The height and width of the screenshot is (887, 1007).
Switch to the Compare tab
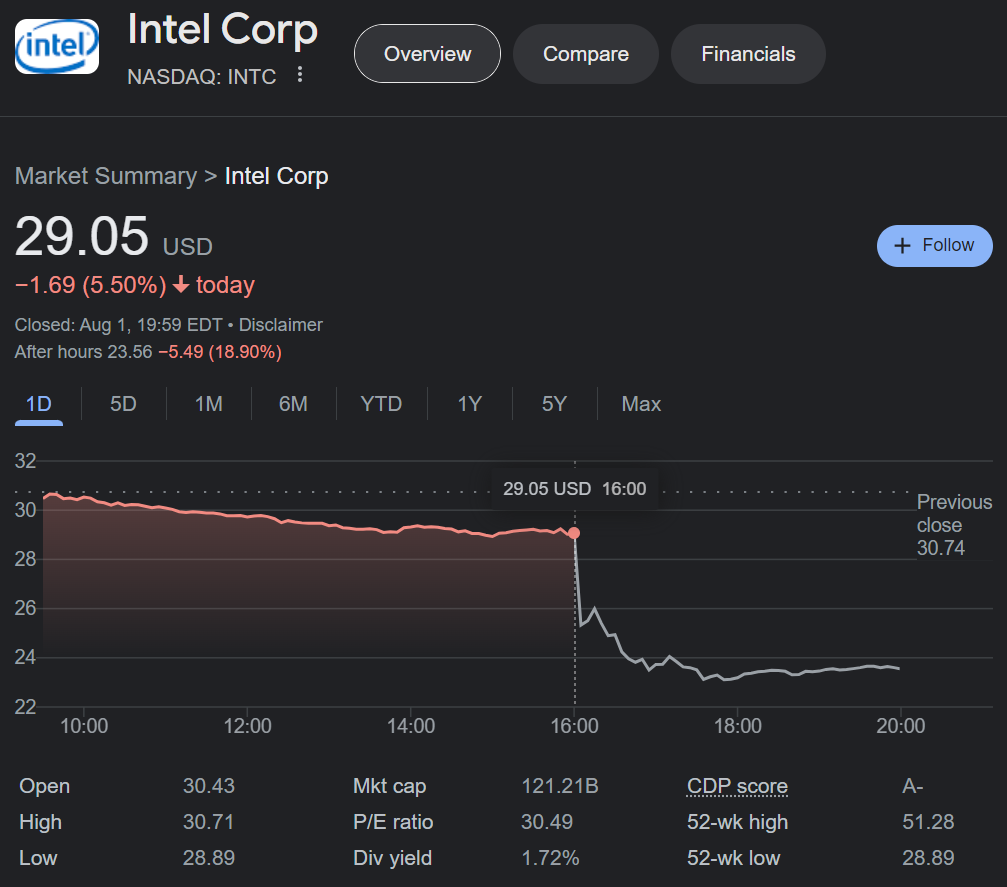(585, 54)
